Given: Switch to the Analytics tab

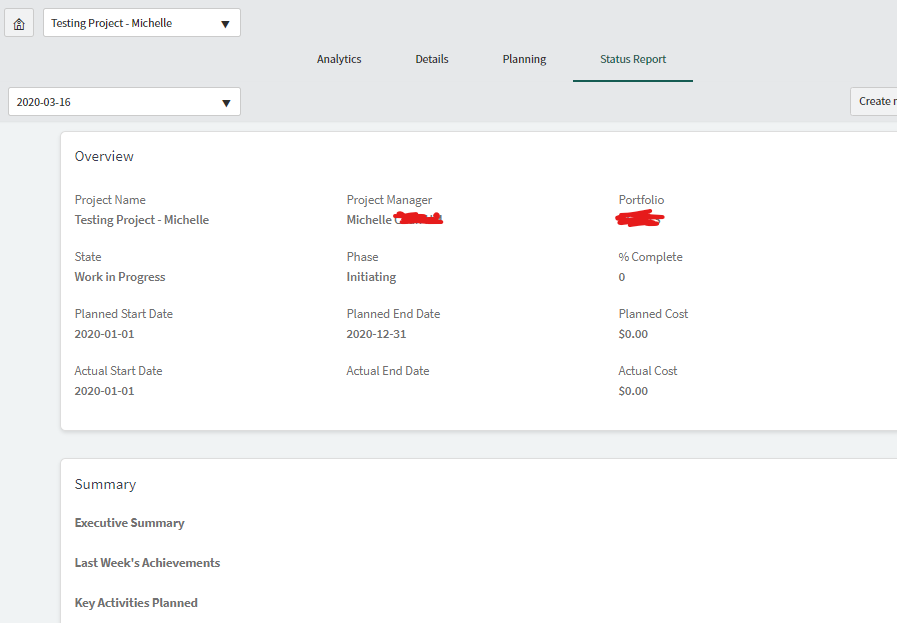Looking at the screenshot, I should pyautogui.click(x=338, y=59).
